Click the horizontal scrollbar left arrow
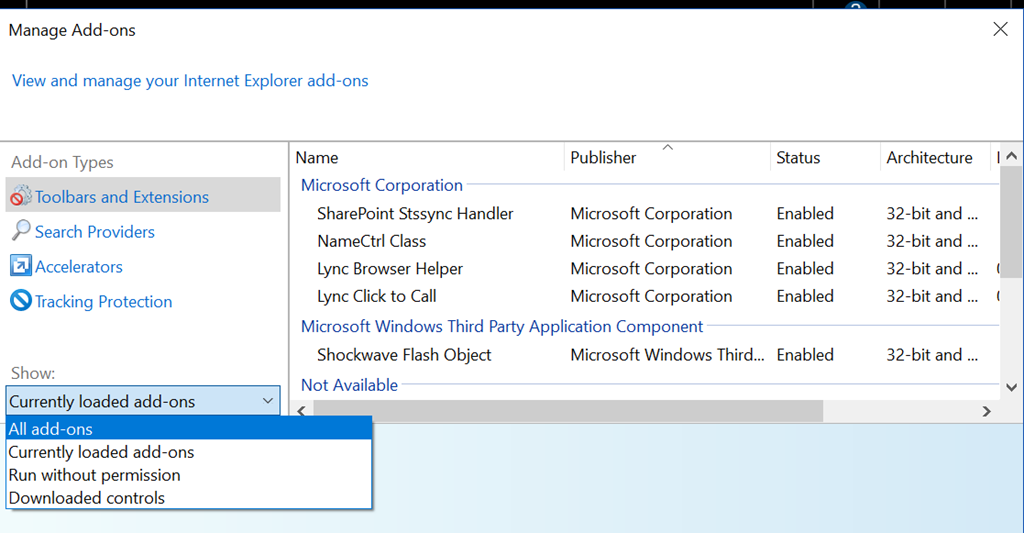The image size is (1024, 533). pos(302,411)
